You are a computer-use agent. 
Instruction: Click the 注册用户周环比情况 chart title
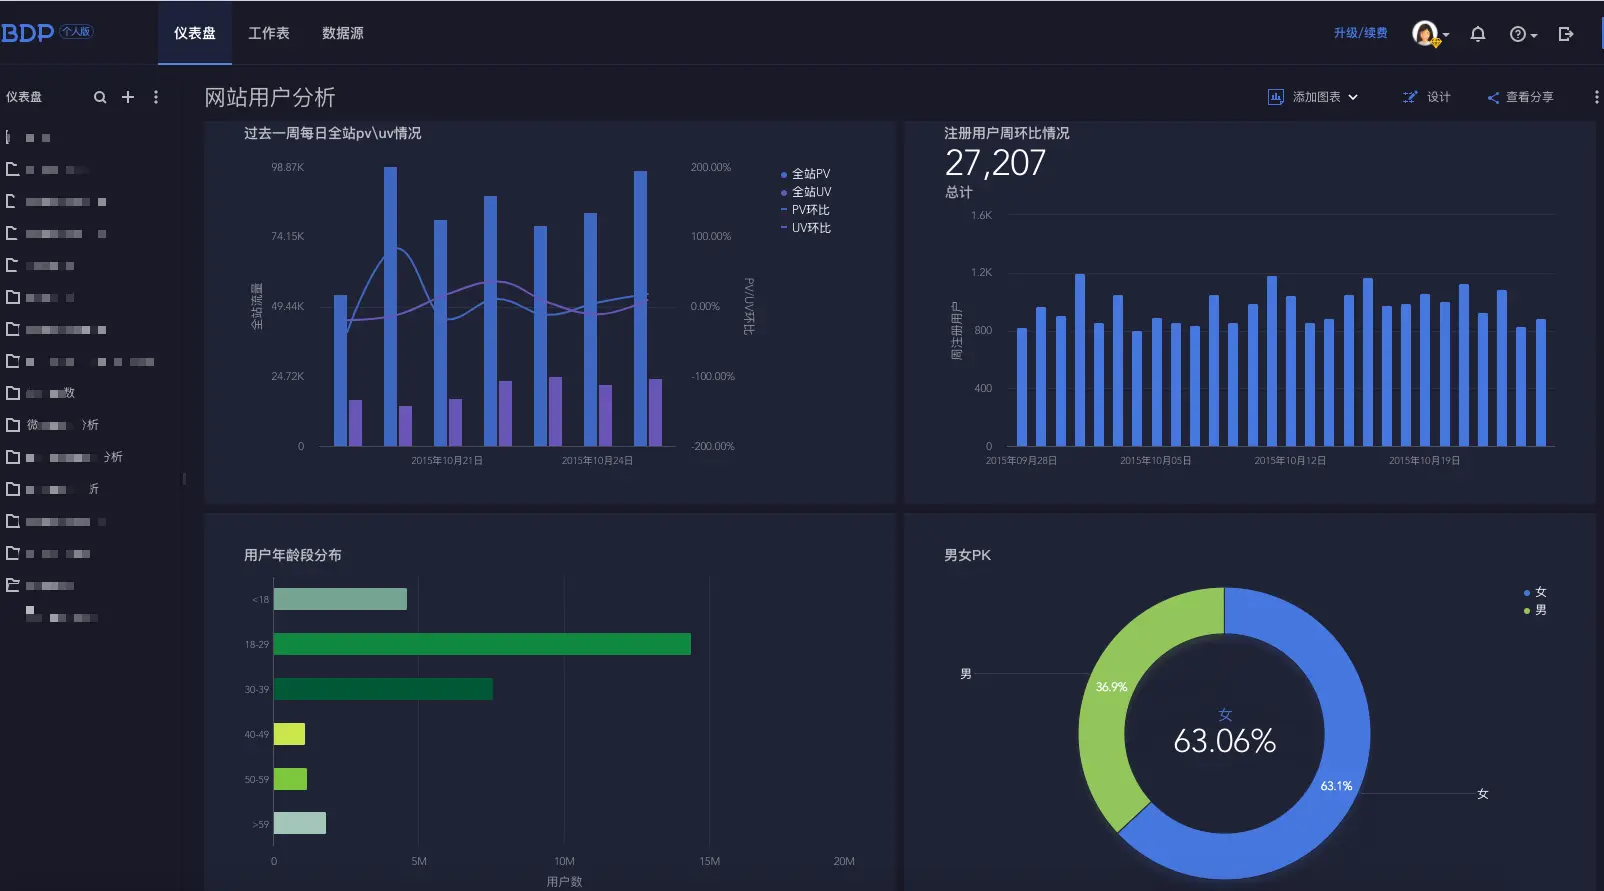1007,133
